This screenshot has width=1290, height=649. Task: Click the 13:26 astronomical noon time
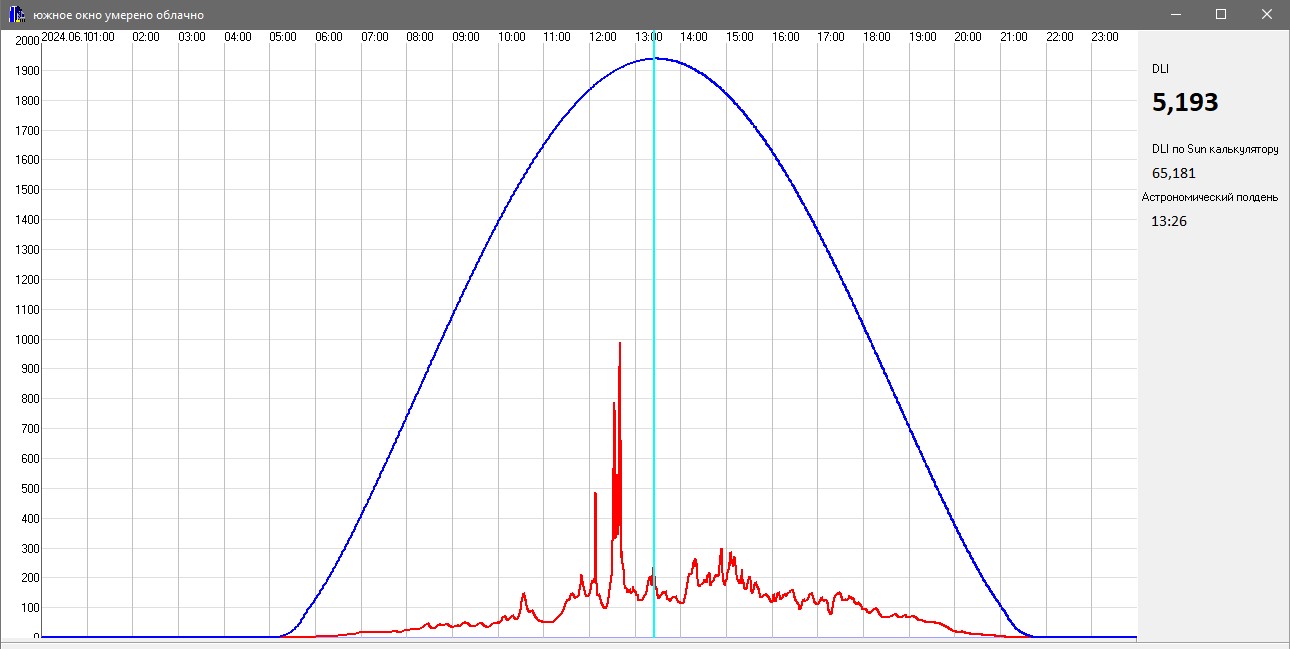(1169, 221)
